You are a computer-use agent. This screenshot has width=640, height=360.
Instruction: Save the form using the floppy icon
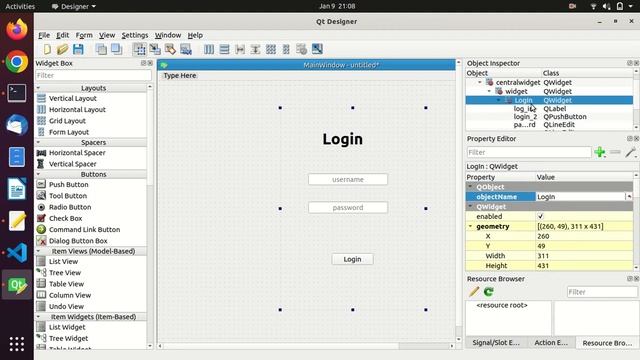pyautogui.click(x=78, y=49)
